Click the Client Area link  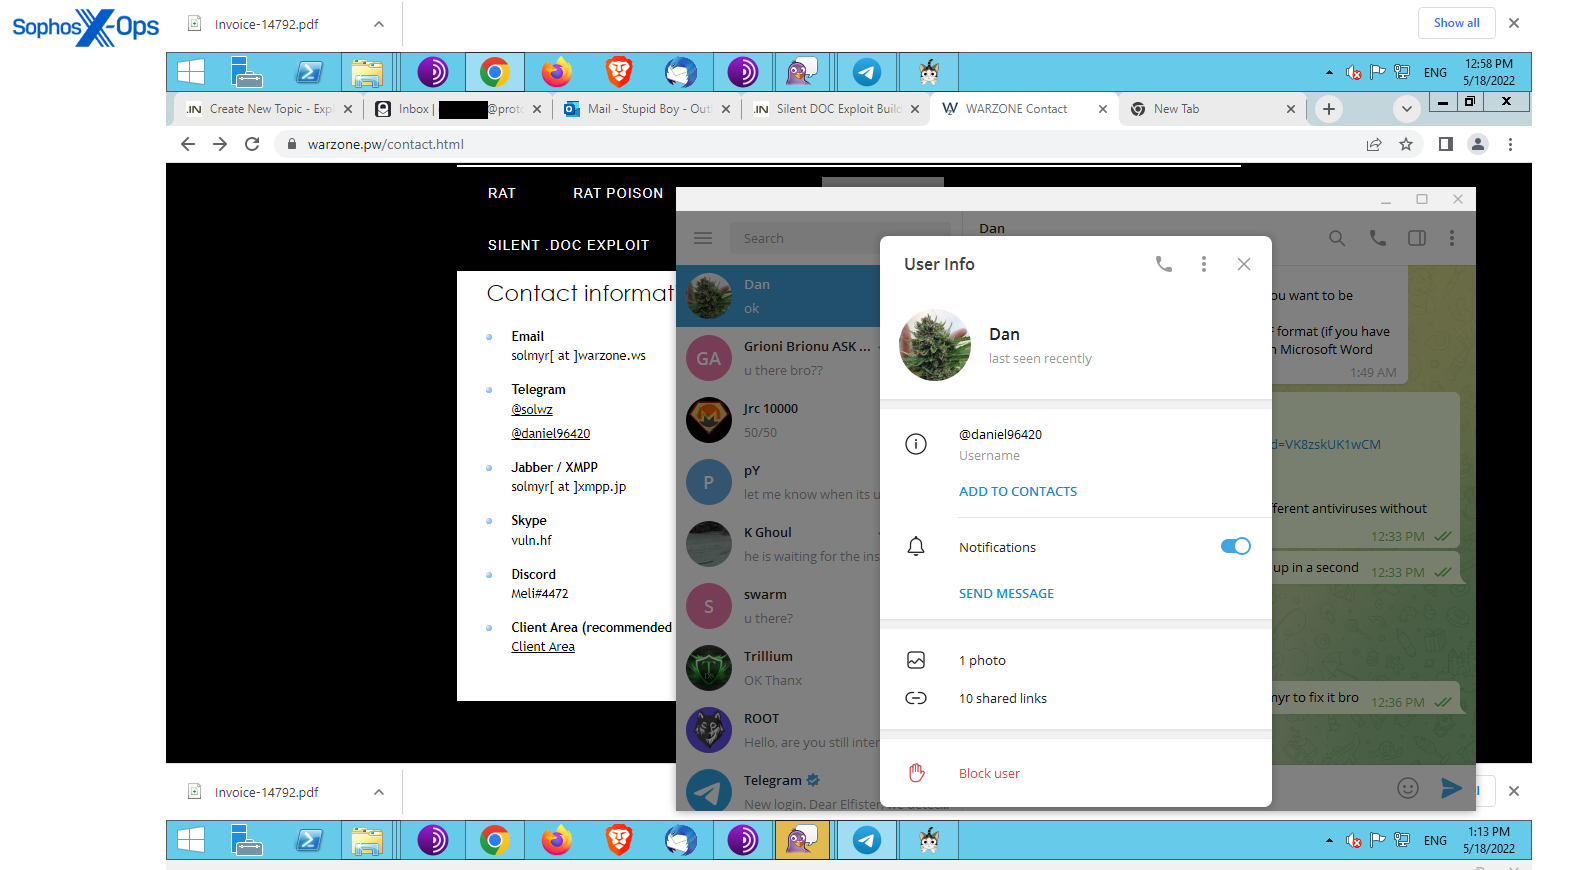543,647
